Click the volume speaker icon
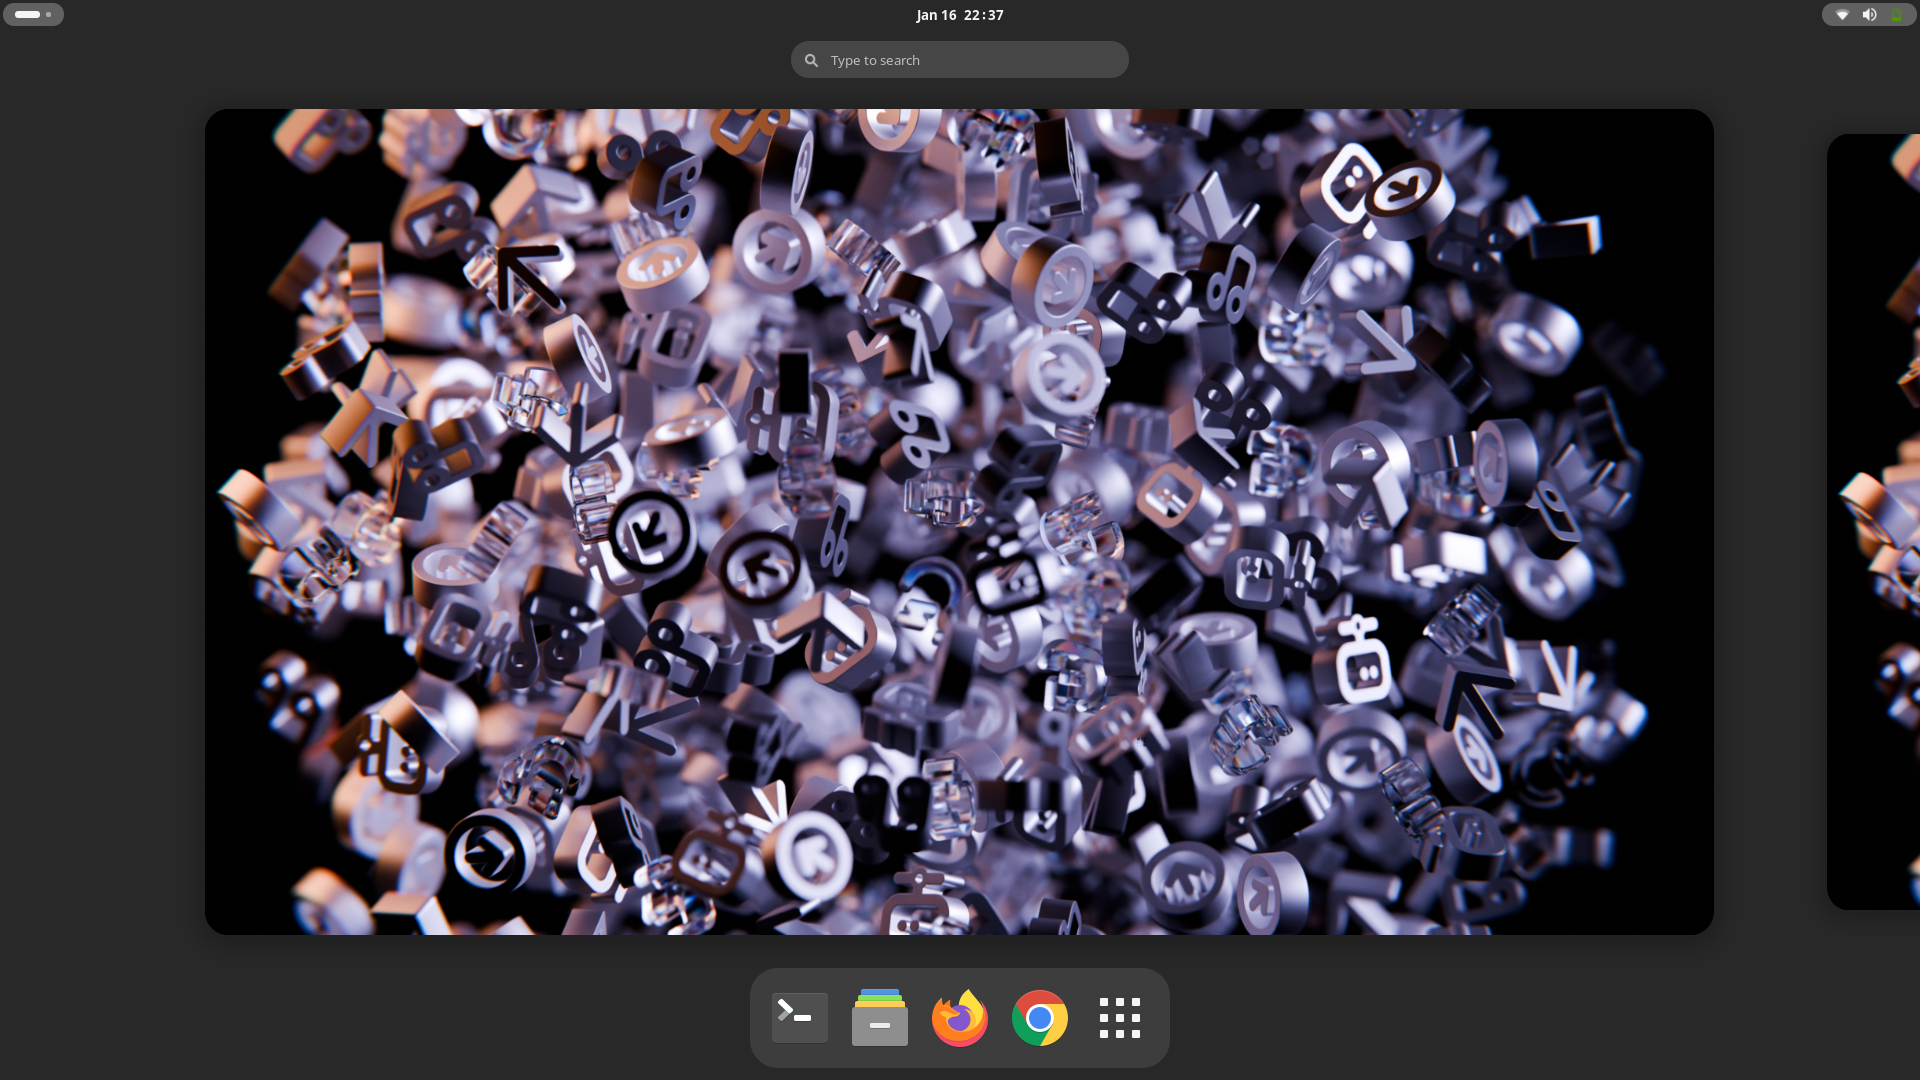The image size is (1920, 1080). pyautogui.click(x=1869, y=15)
